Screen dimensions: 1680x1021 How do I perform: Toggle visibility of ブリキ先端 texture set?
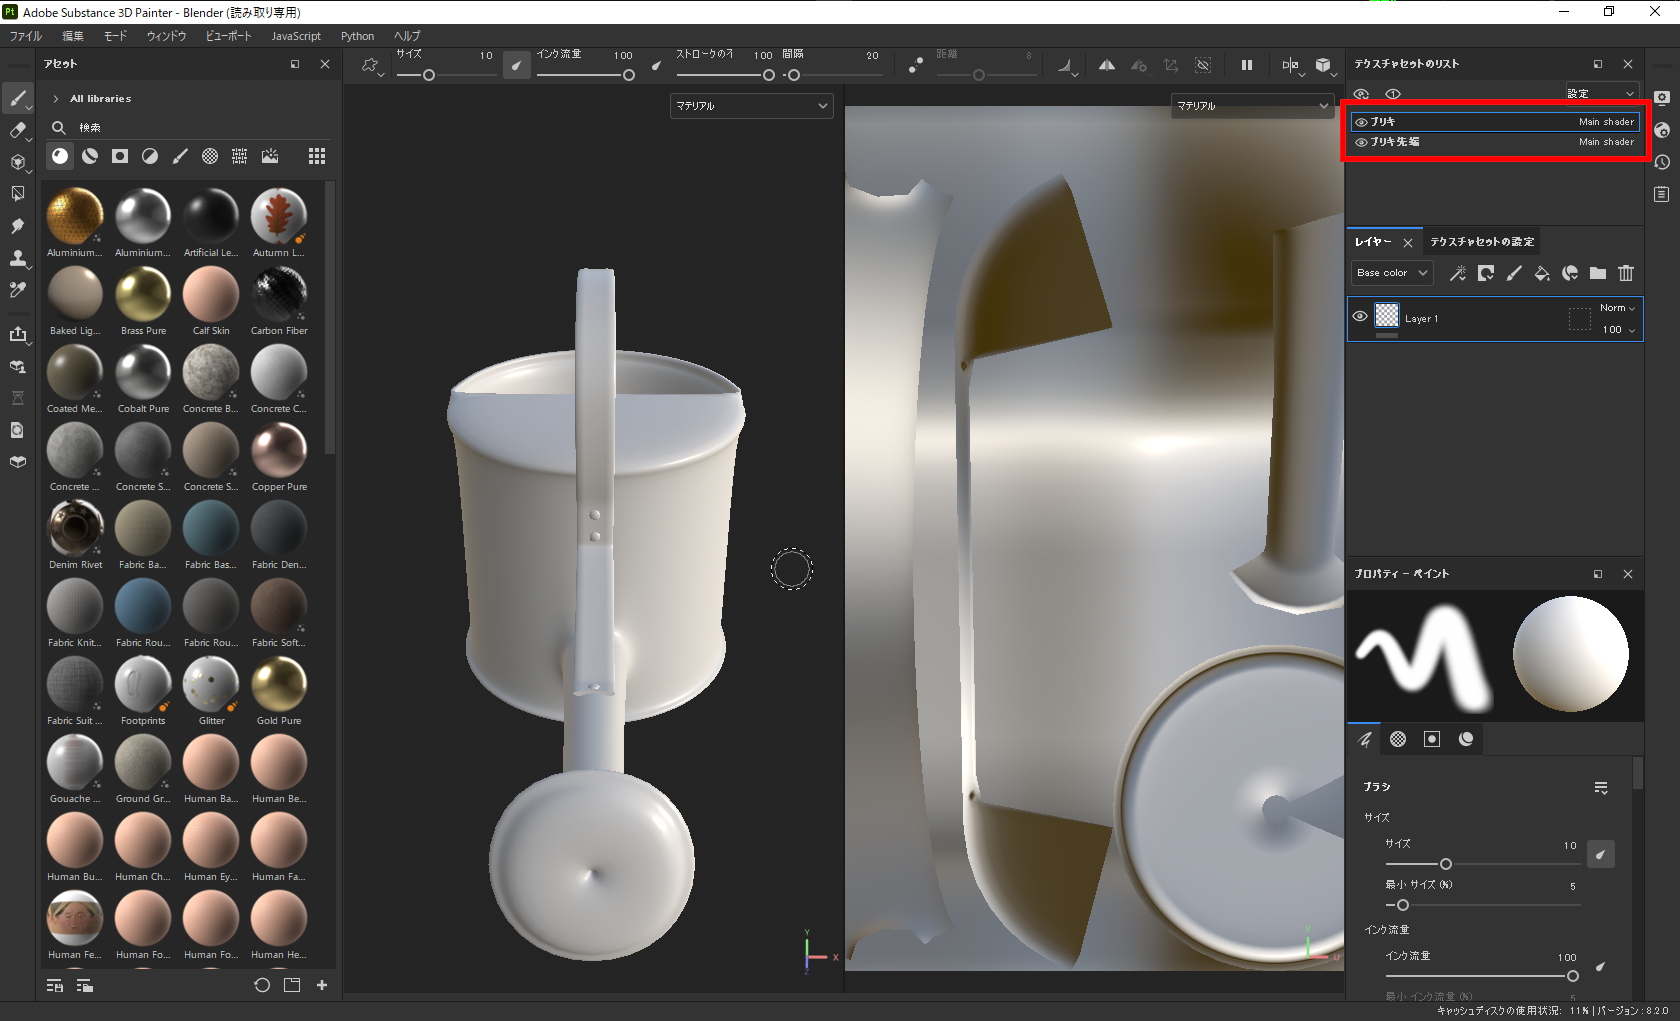[x=1361, y=142]
